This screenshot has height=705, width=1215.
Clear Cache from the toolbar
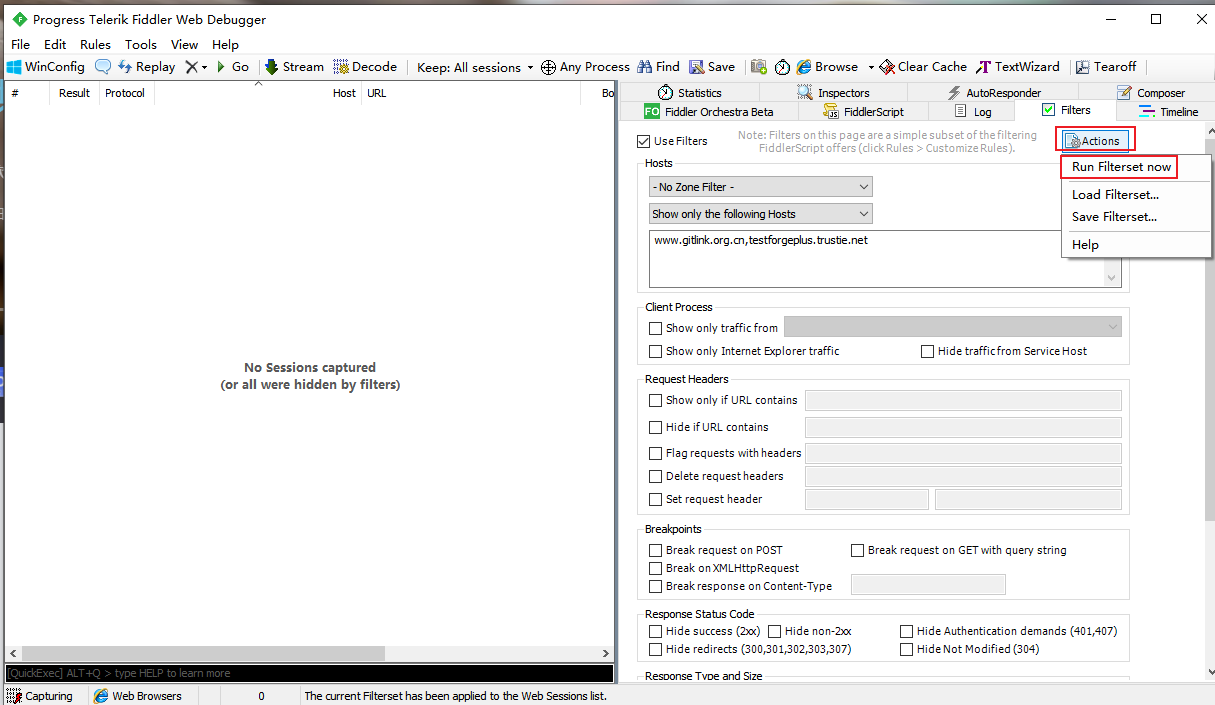(x=923, y=67)
